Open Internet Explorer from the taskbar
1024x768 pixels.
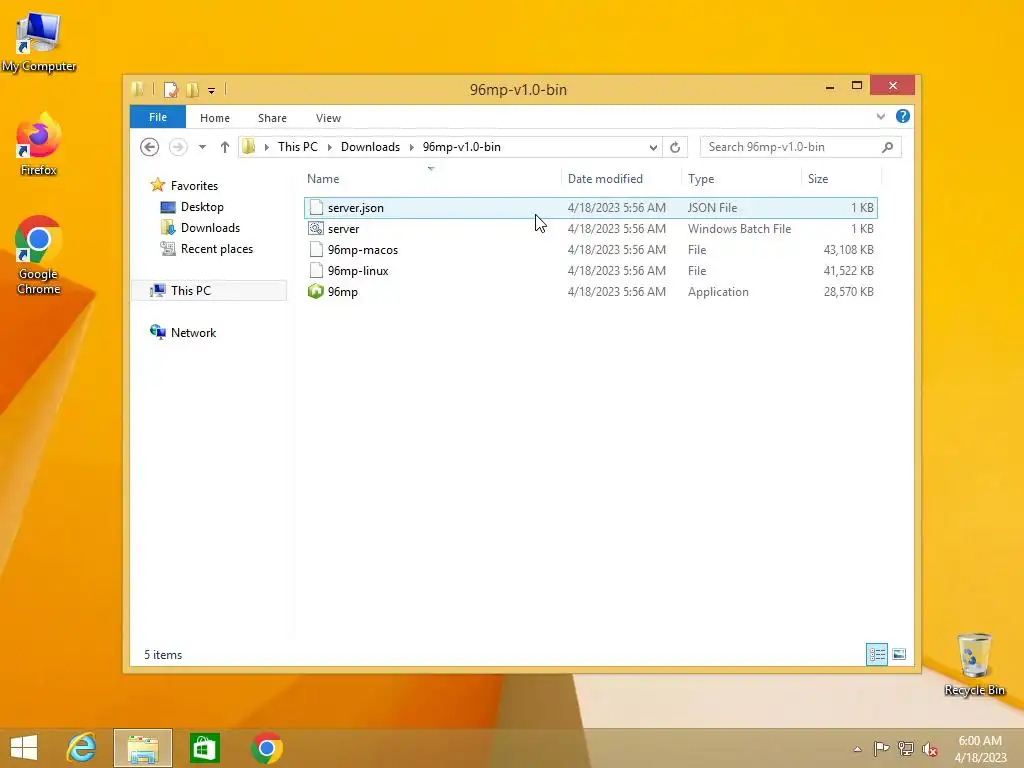82,748
